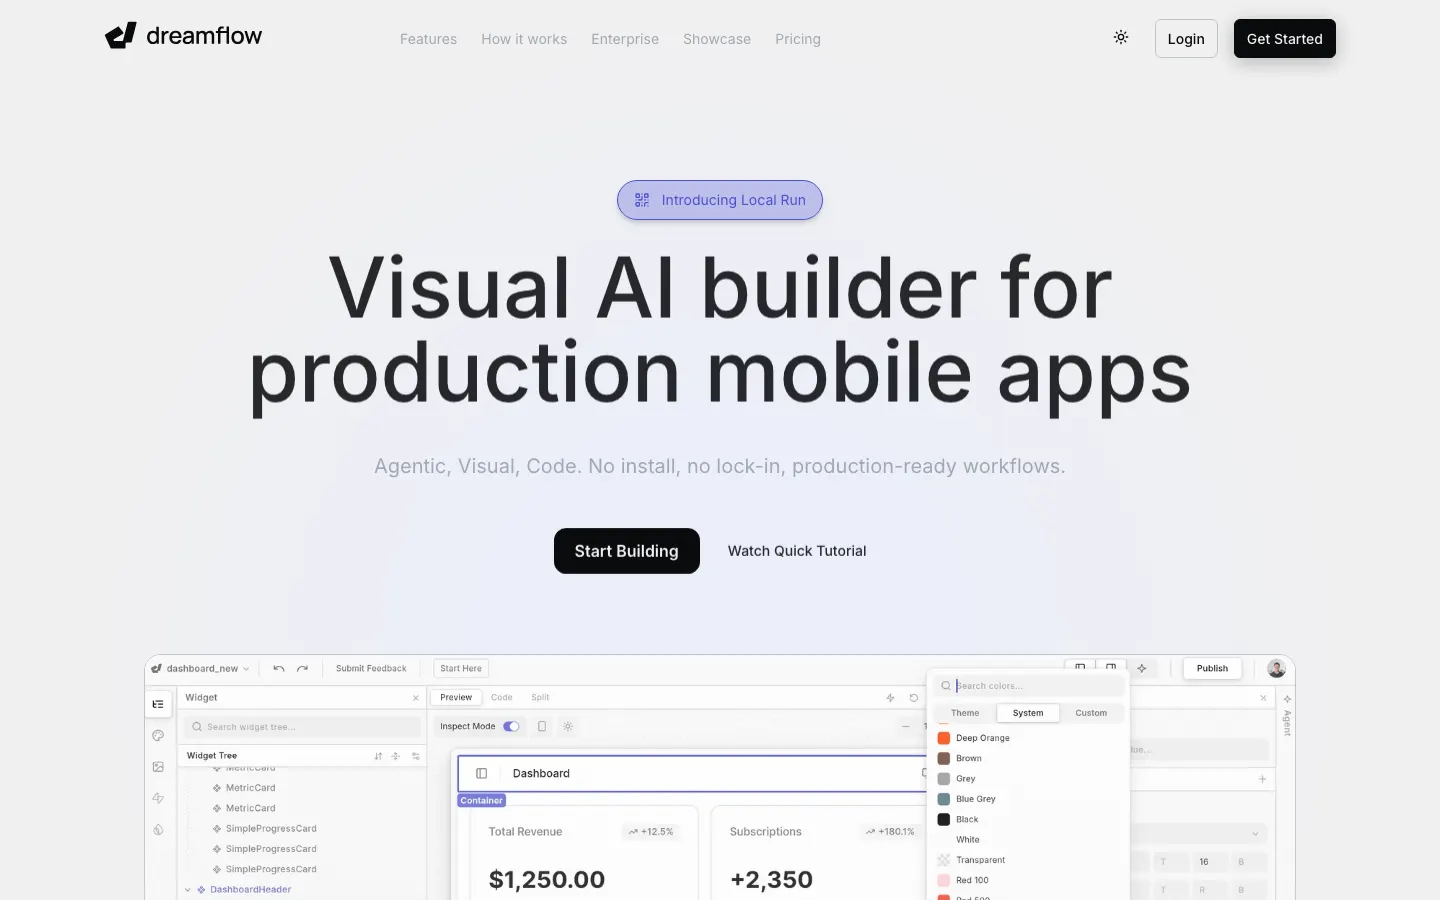Open the image assets icon in the sidebar
This screenshot has height=900, width=1440.
158,767
